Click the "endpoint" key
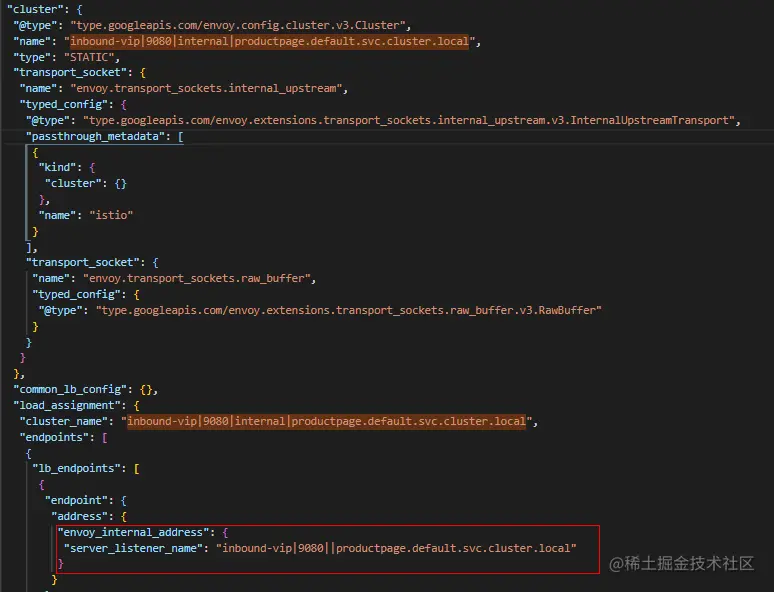 pos(76,500)
